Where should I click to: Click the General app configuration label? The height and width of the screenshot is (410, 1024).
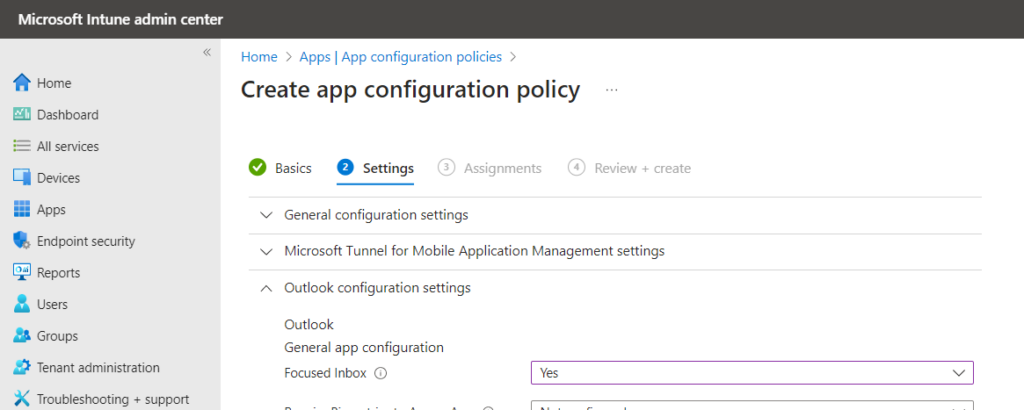(x=364, y=347)
